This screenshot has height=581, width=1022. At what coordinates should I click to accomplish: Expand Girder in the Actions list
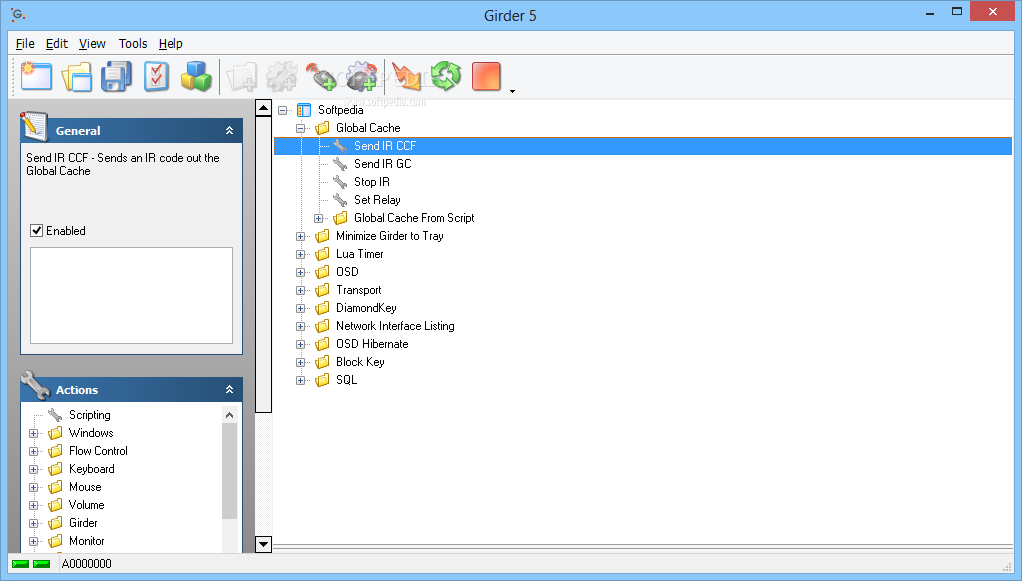(x=33, y=524)
